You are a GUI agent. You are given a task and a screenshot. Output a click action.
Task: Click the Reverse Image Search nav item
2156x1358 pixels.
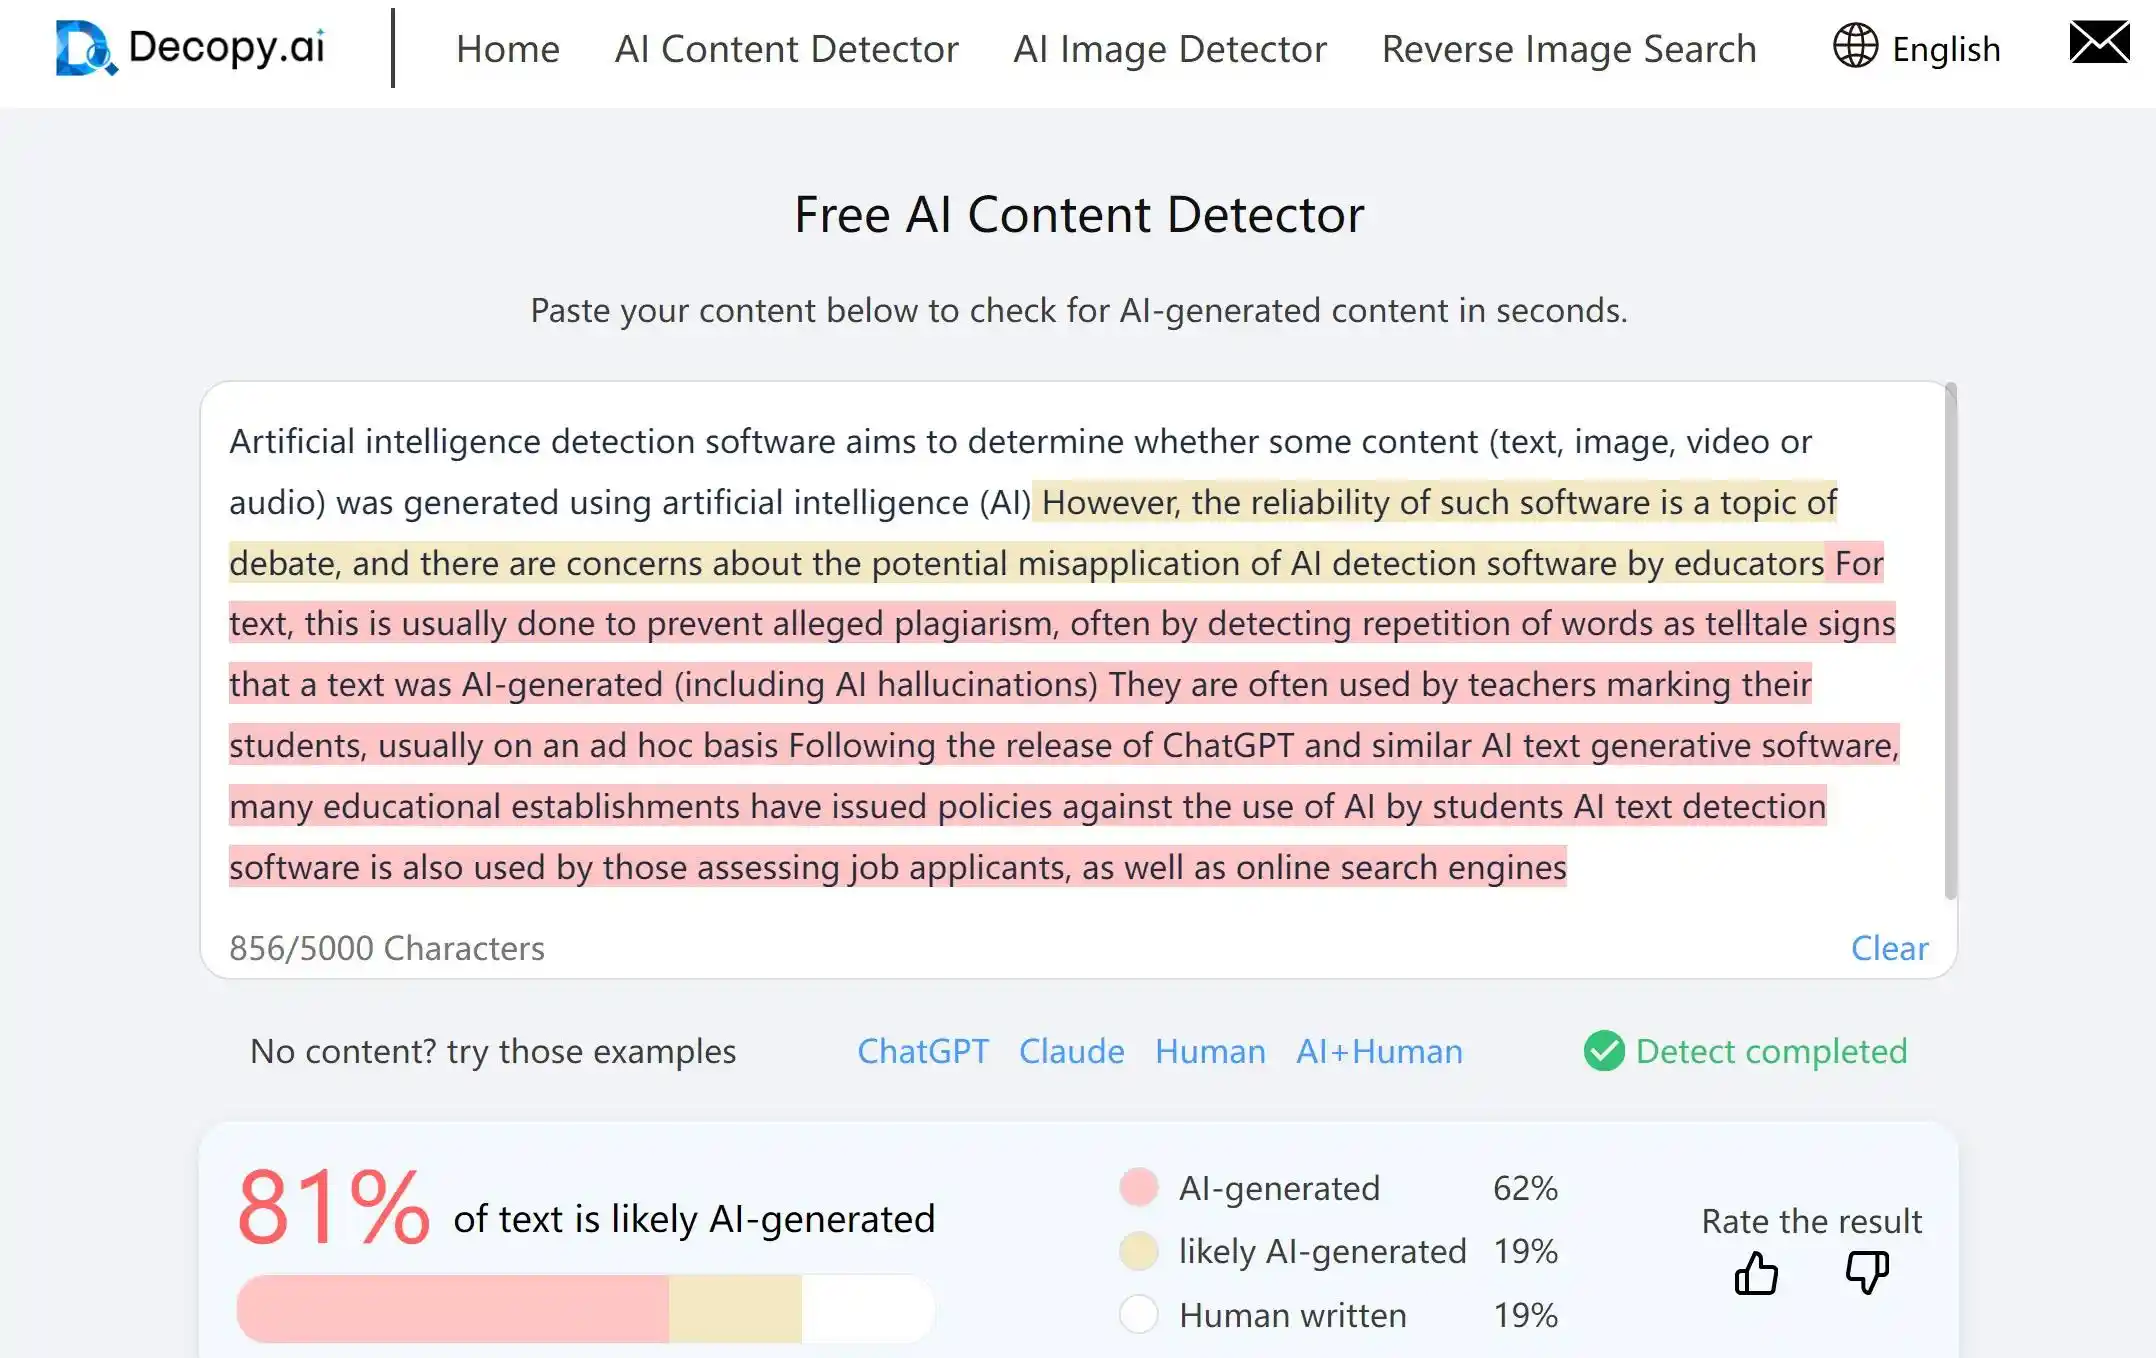click(x=1566, y=48)
